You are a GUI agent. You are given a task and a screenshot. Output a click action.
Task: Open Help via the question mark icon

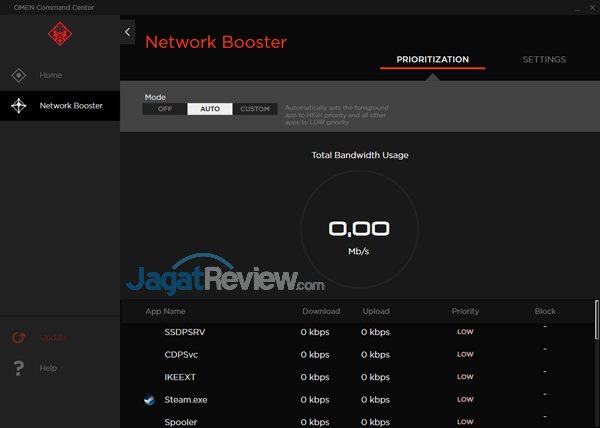coord(18,368)
